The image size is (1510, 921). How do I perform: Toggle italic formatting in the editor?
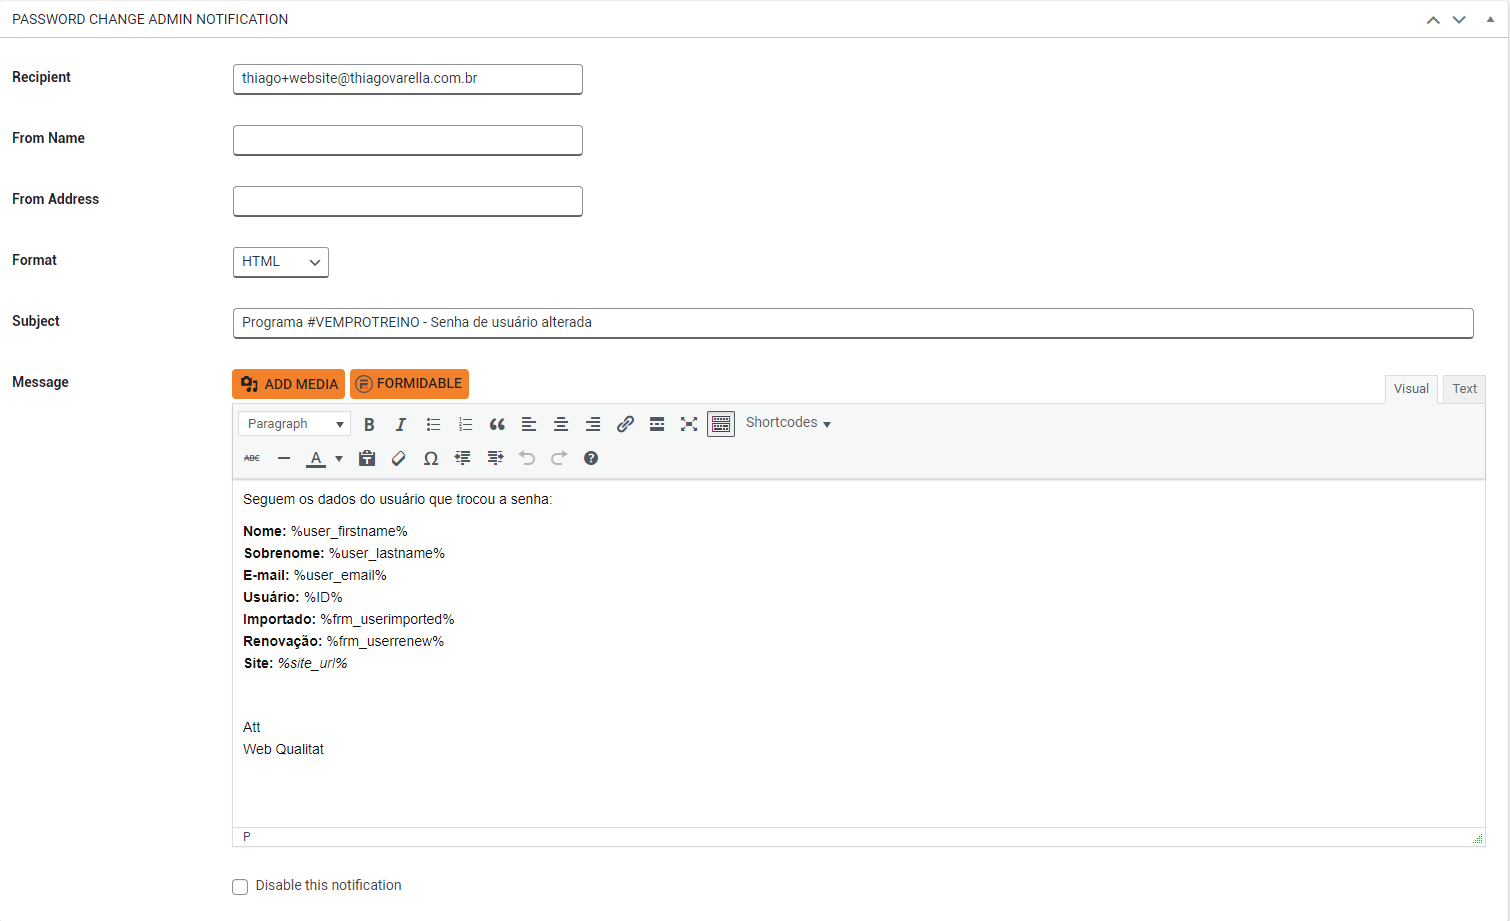(401, 424)
